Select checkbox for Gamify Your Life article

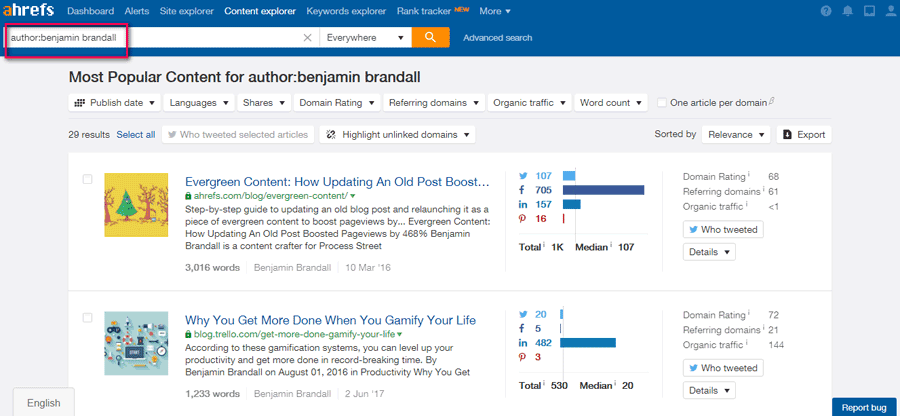(87, 317)
